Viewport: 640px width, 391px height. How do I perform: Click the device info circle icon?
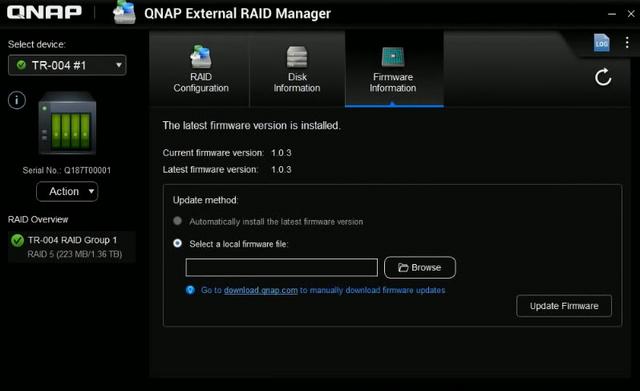click(17, 100)
